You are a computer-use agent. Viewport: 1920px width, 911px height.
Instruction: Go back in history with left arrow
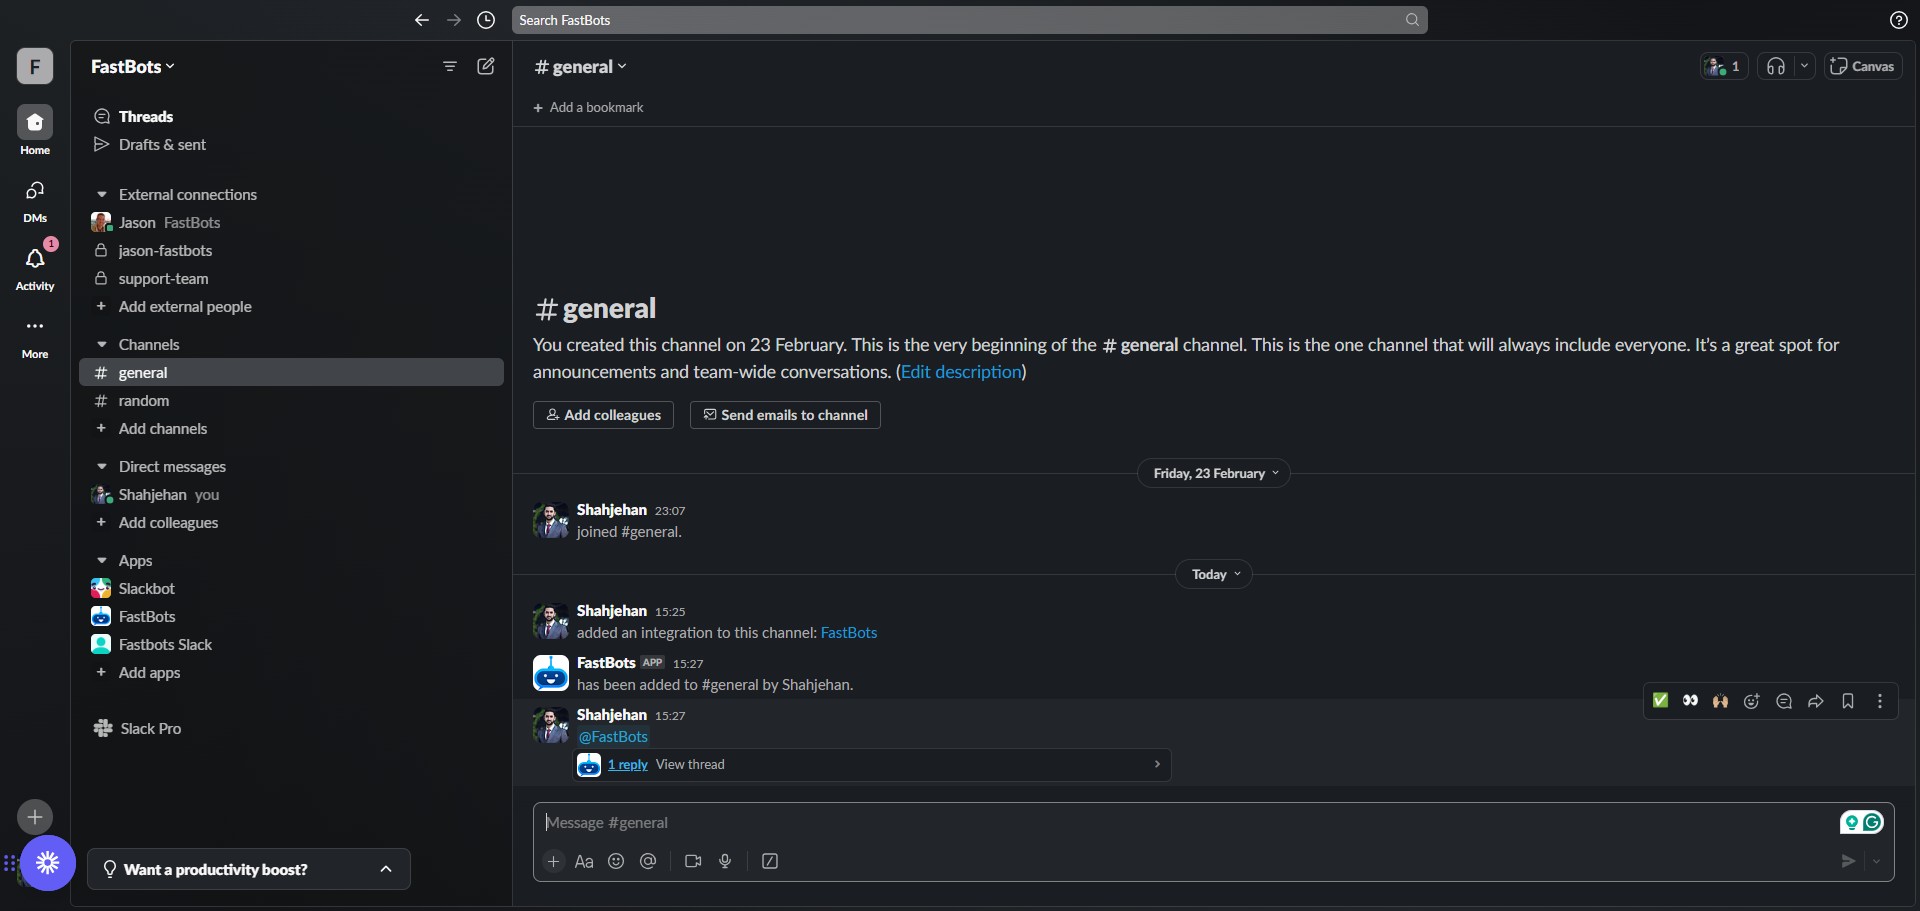tap(422, 20)
